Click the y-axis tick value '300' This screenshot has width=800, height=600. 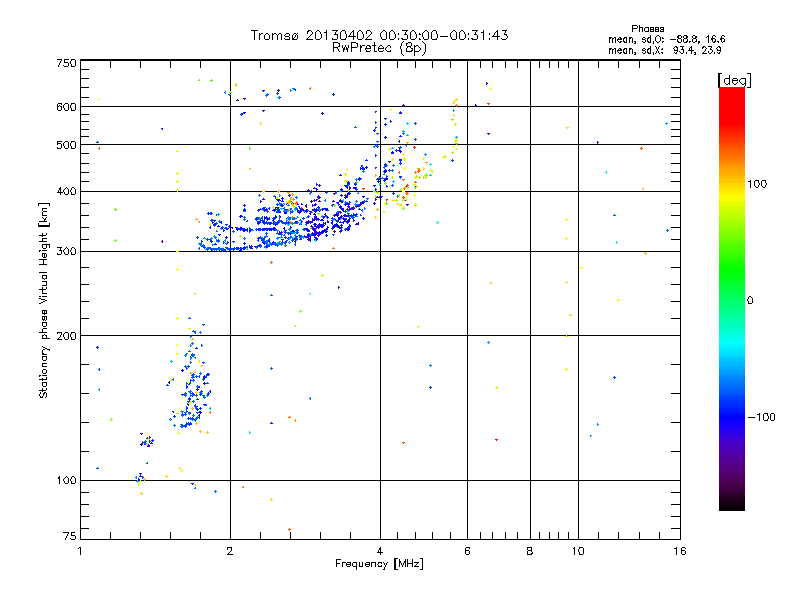tap(66, 252)
